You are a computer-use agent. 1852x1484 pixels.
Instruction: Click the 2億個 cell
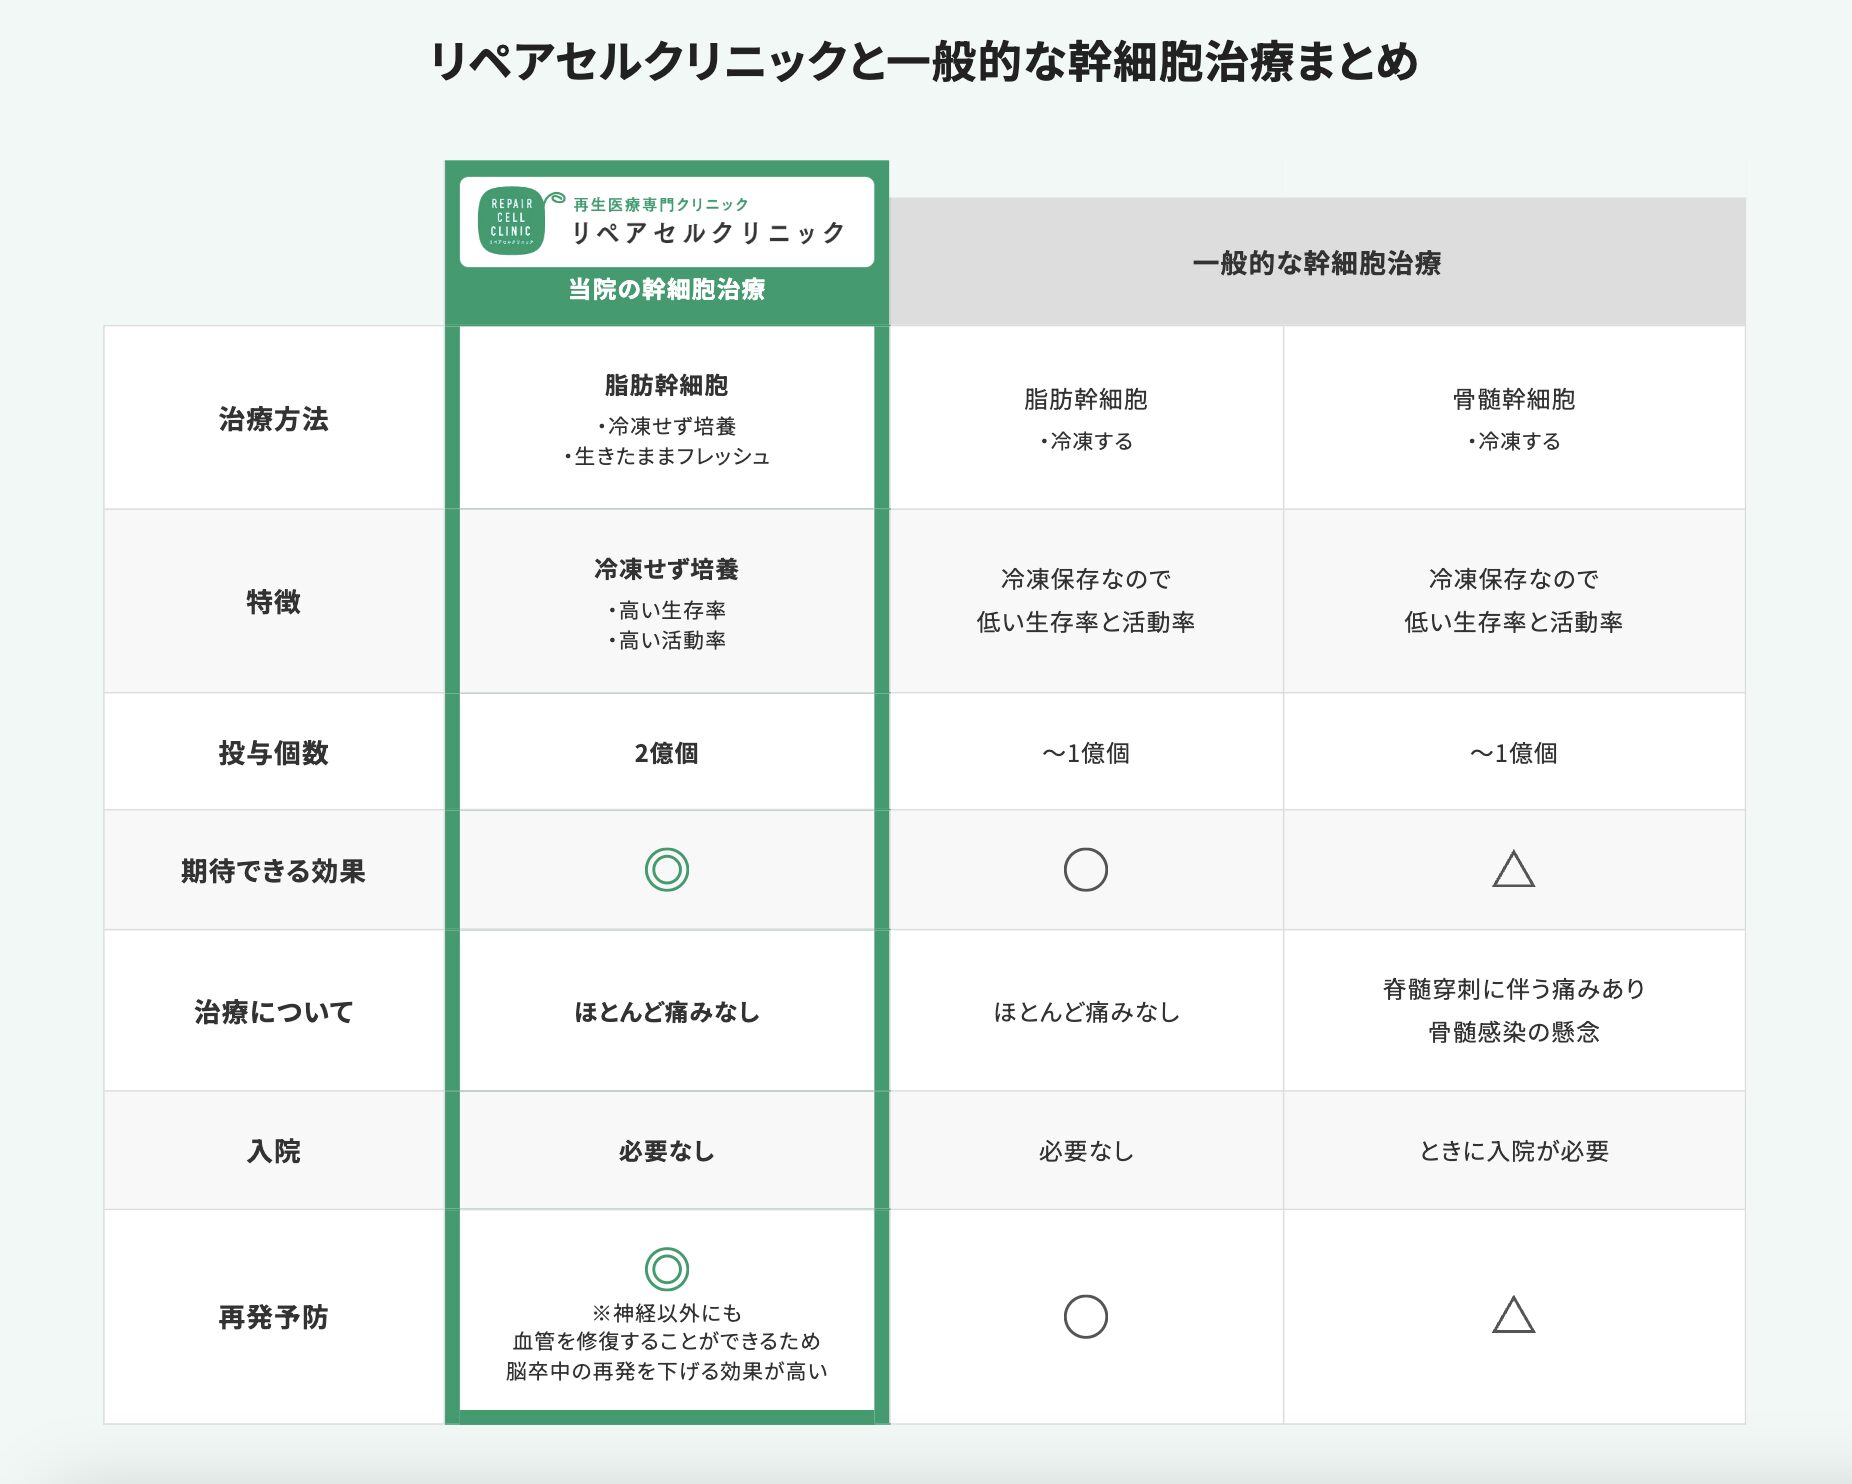667,753
